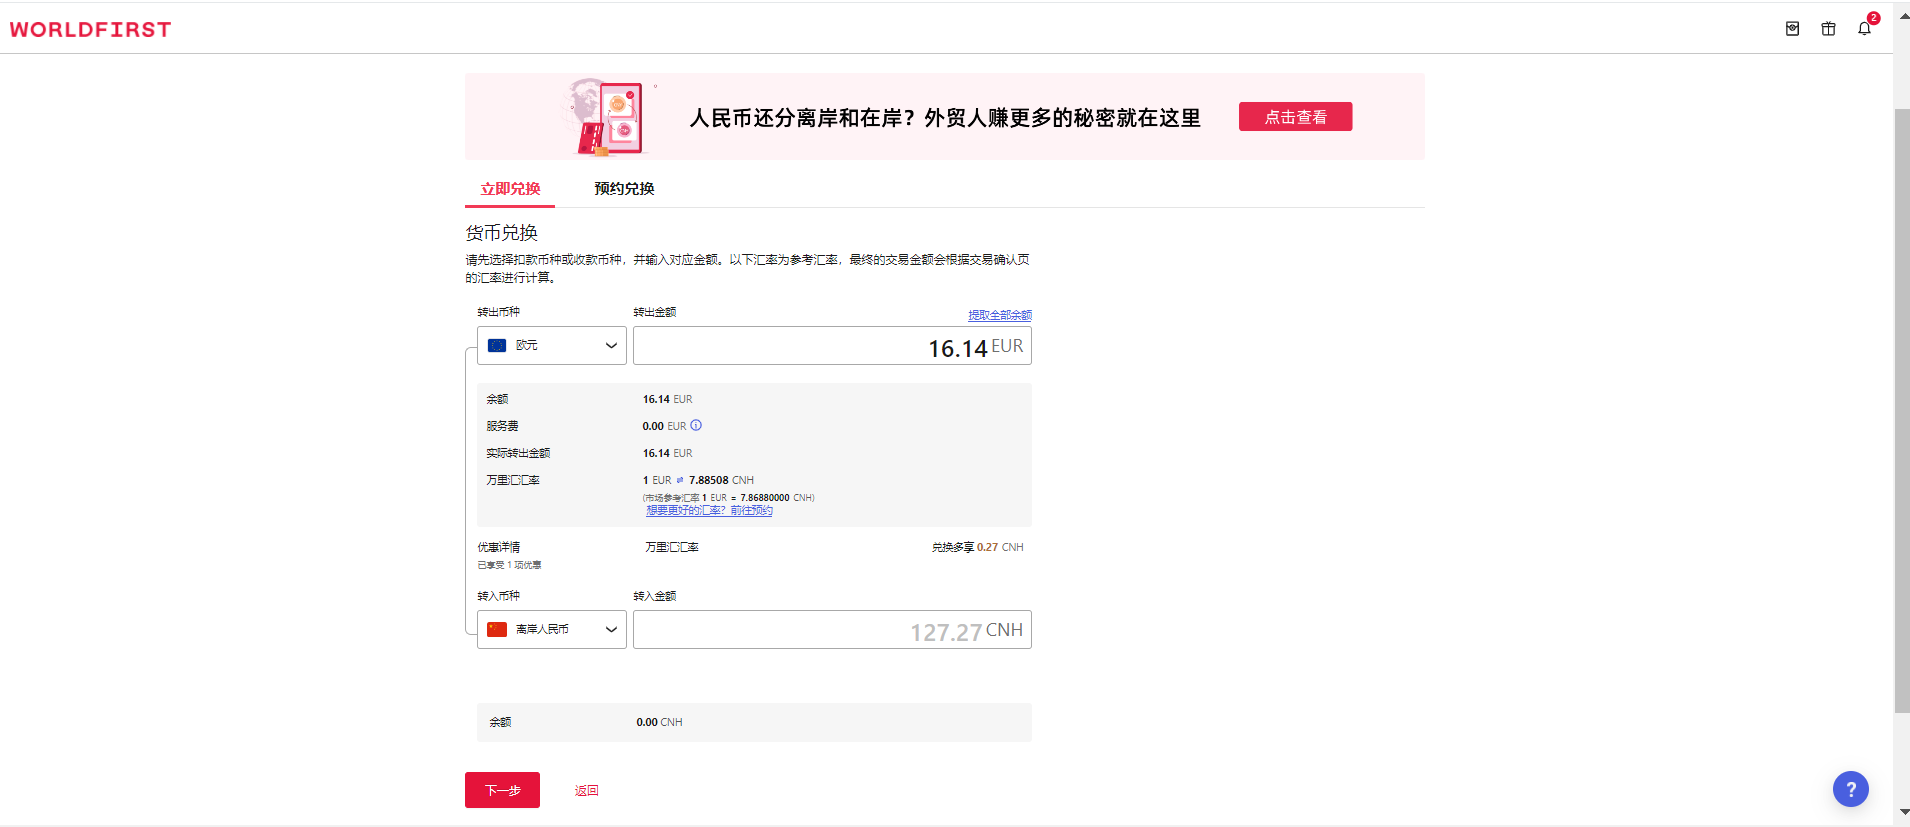Screen dimensions: 1910x827
Task: Click the 优惠详情 label
Action: pyautogui.click(x=499, y=547)
